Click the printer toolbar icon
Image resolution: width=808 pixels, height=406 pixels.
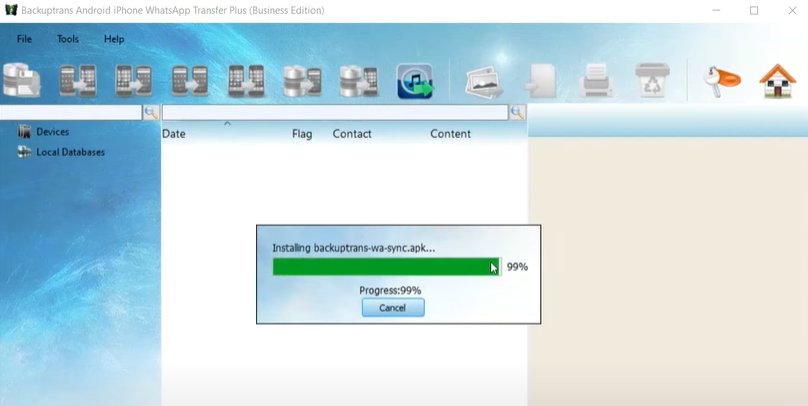[x=596, y=80]
